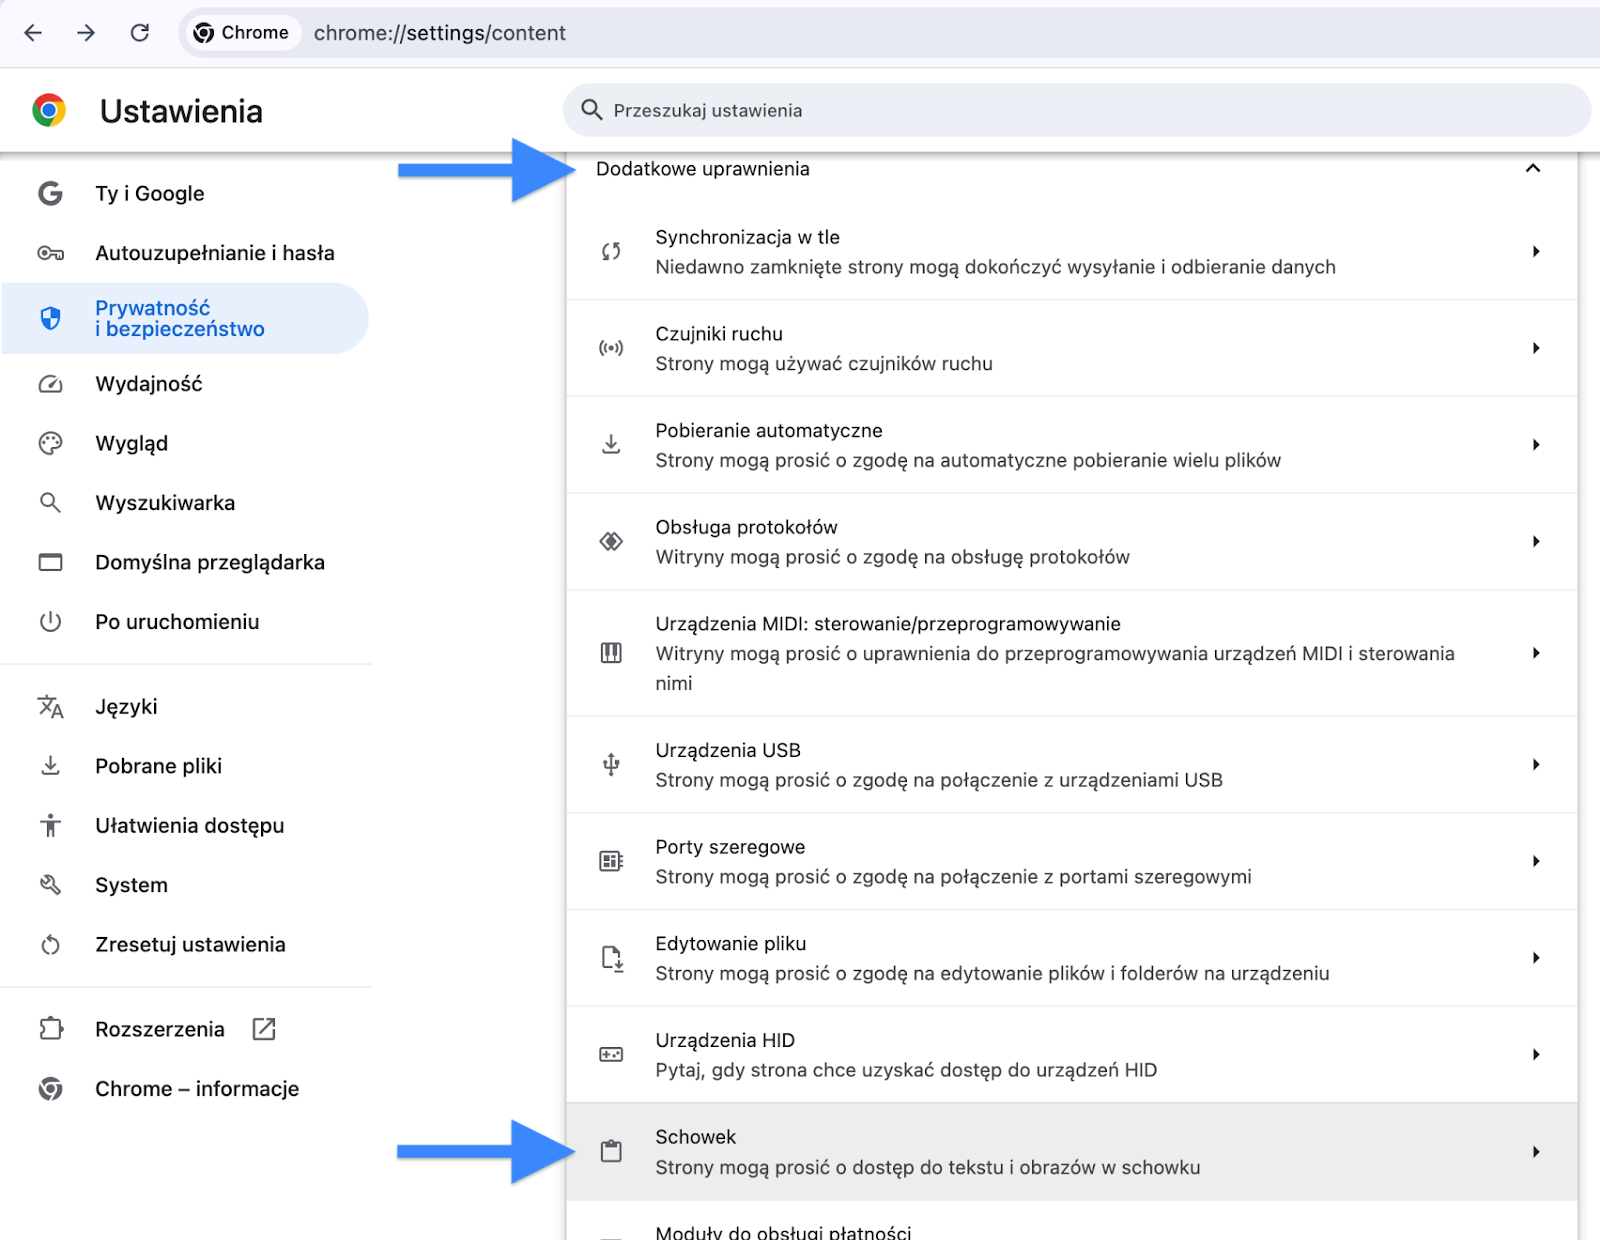Click the Czujniki ruchu title text
The height and width of the screenshot is (1240, 1600).
pyautogui.click(x=719, y=334)
